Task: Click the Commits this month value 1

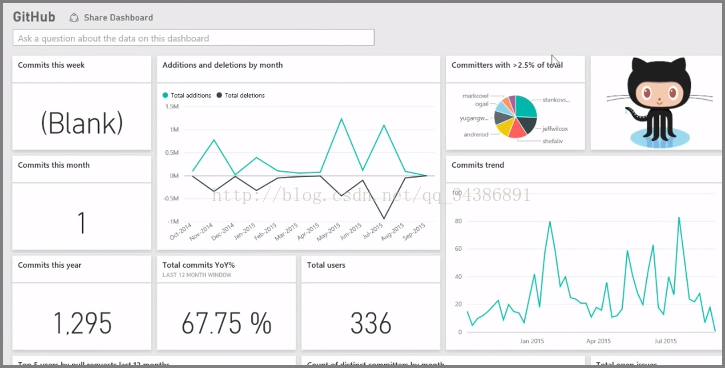Action: (x=81, y=223)
